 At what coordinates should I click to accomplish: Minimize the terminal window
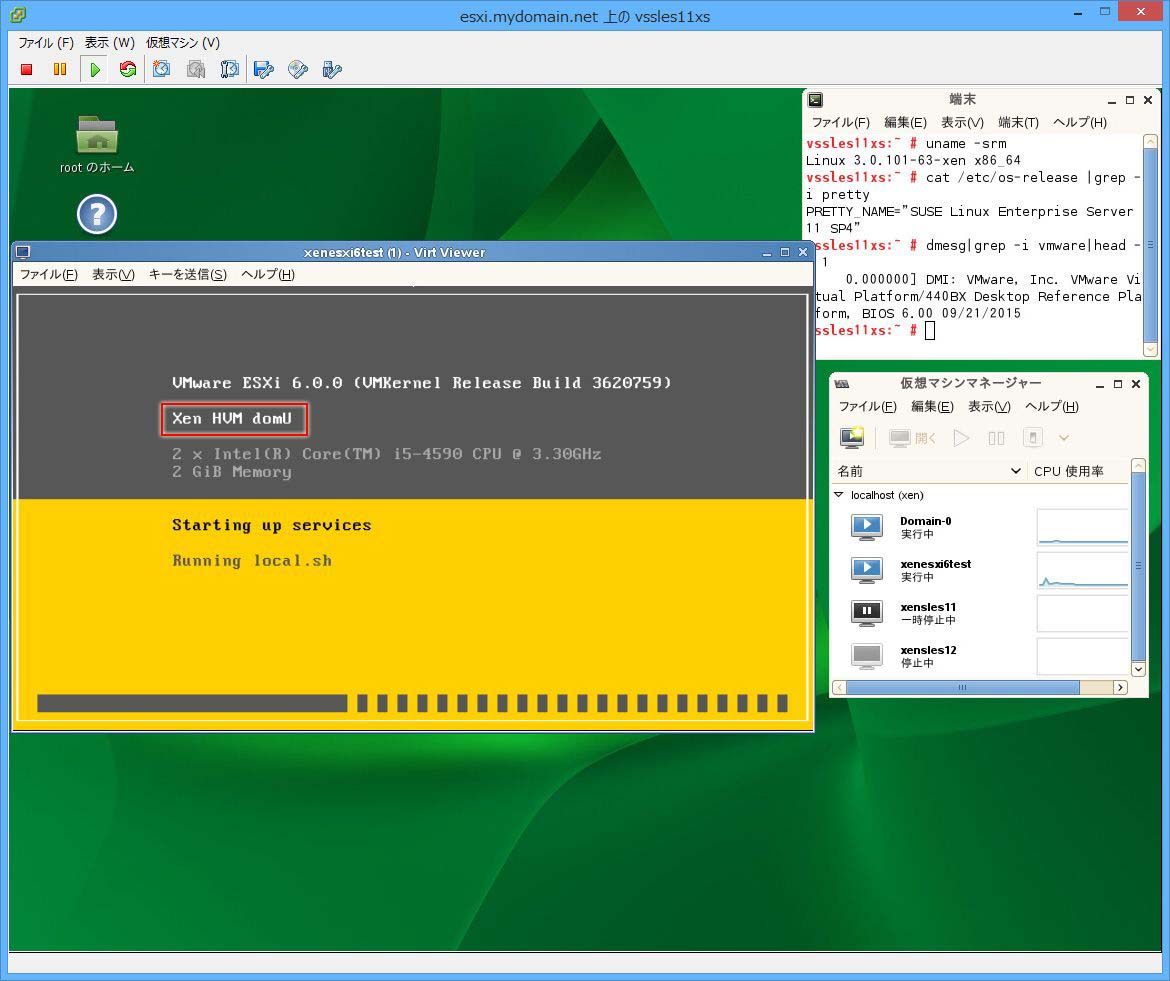tap(1112, 100)
